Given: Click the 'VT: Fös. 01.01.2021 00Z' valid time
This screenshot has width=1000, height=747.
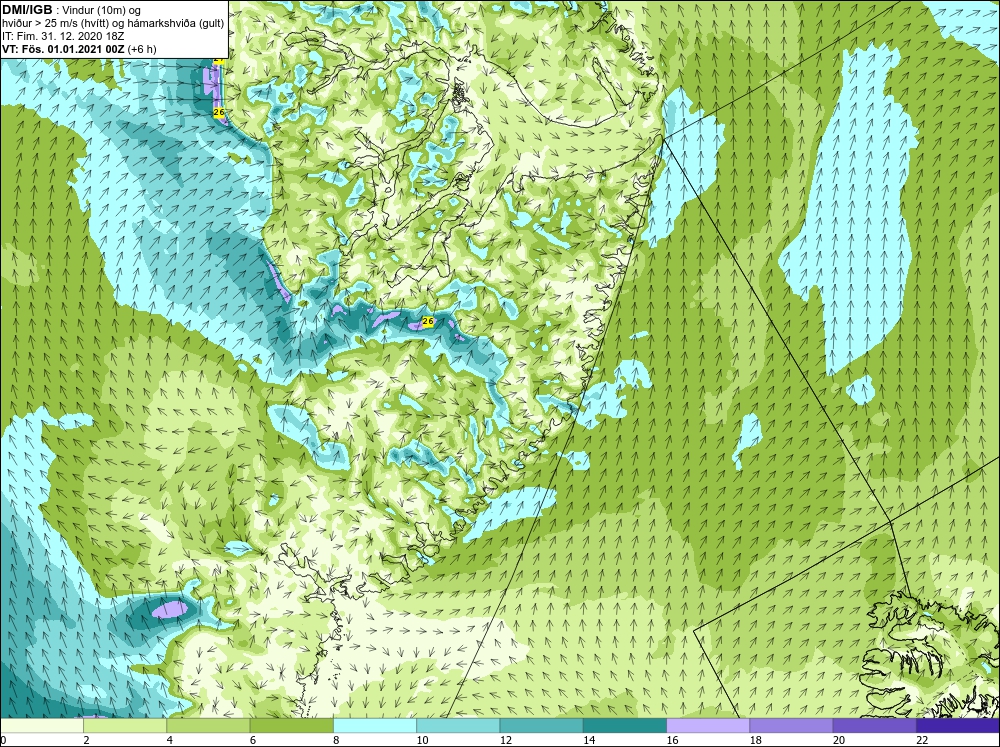Looking at the screenshot, I should click(x=64, y=48).
